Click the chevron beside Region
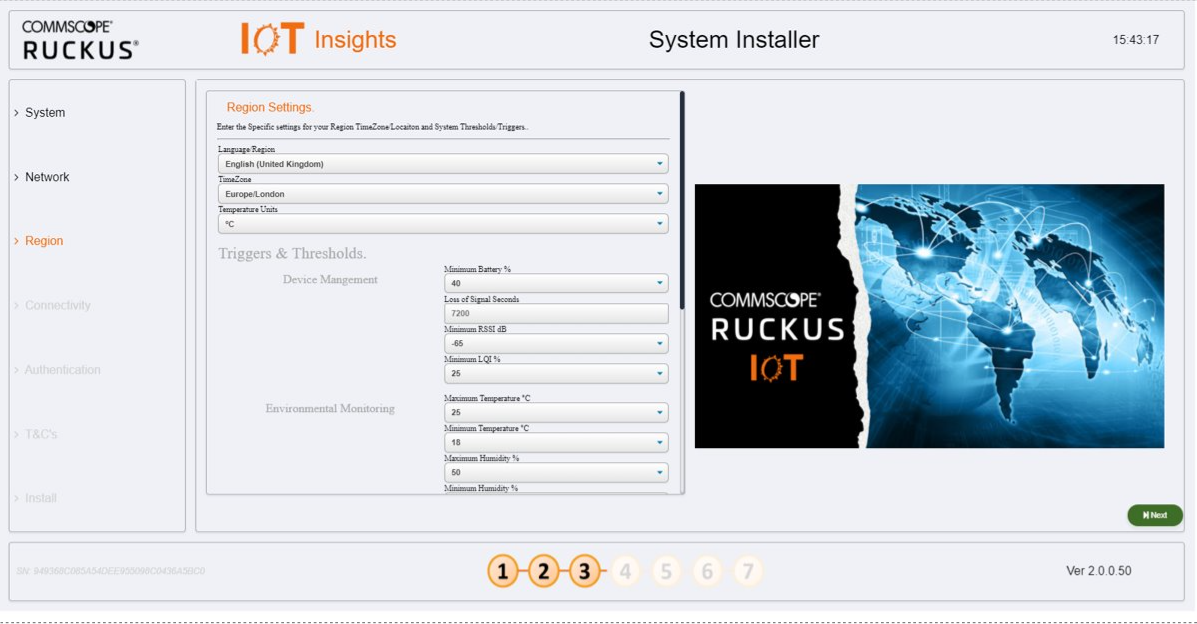 (16, 241)
